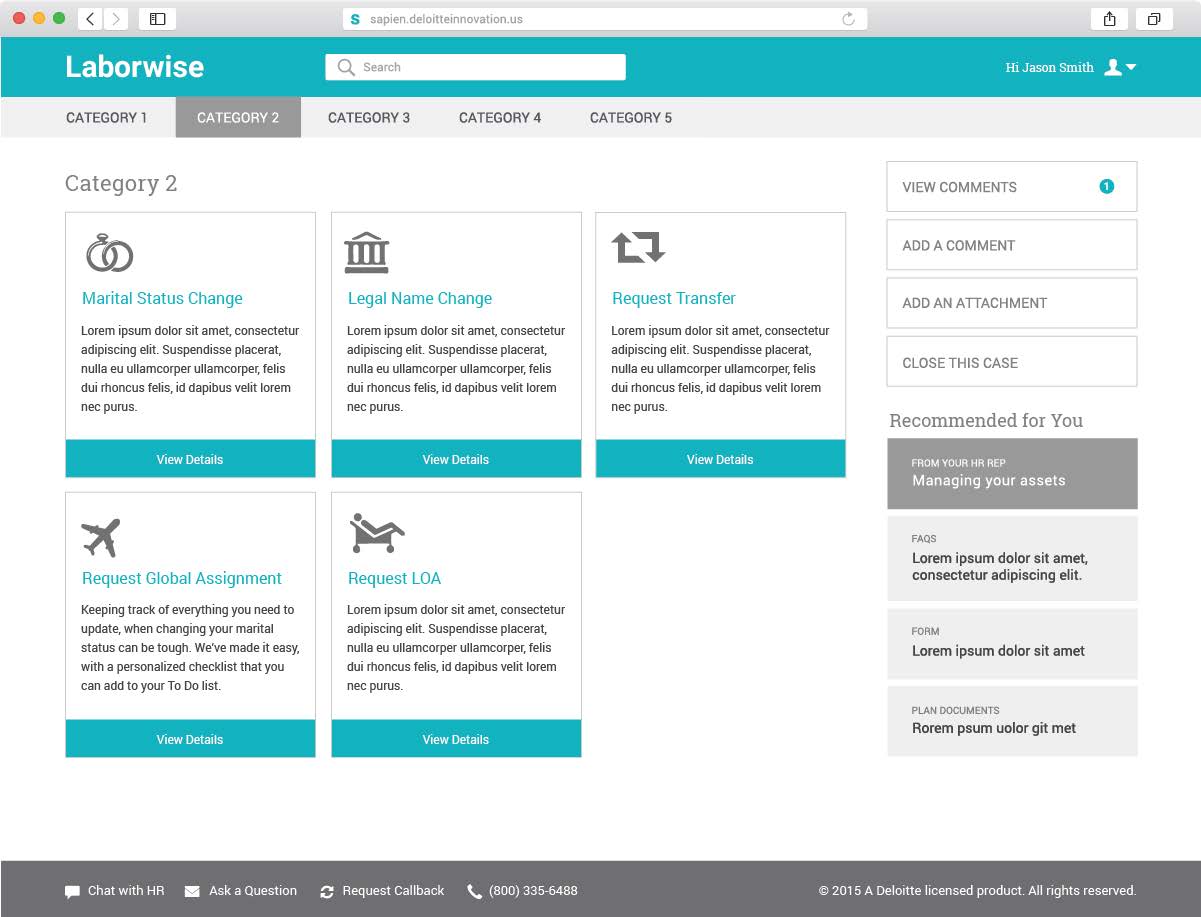Open the Category 3 tab

coord(369,117)
